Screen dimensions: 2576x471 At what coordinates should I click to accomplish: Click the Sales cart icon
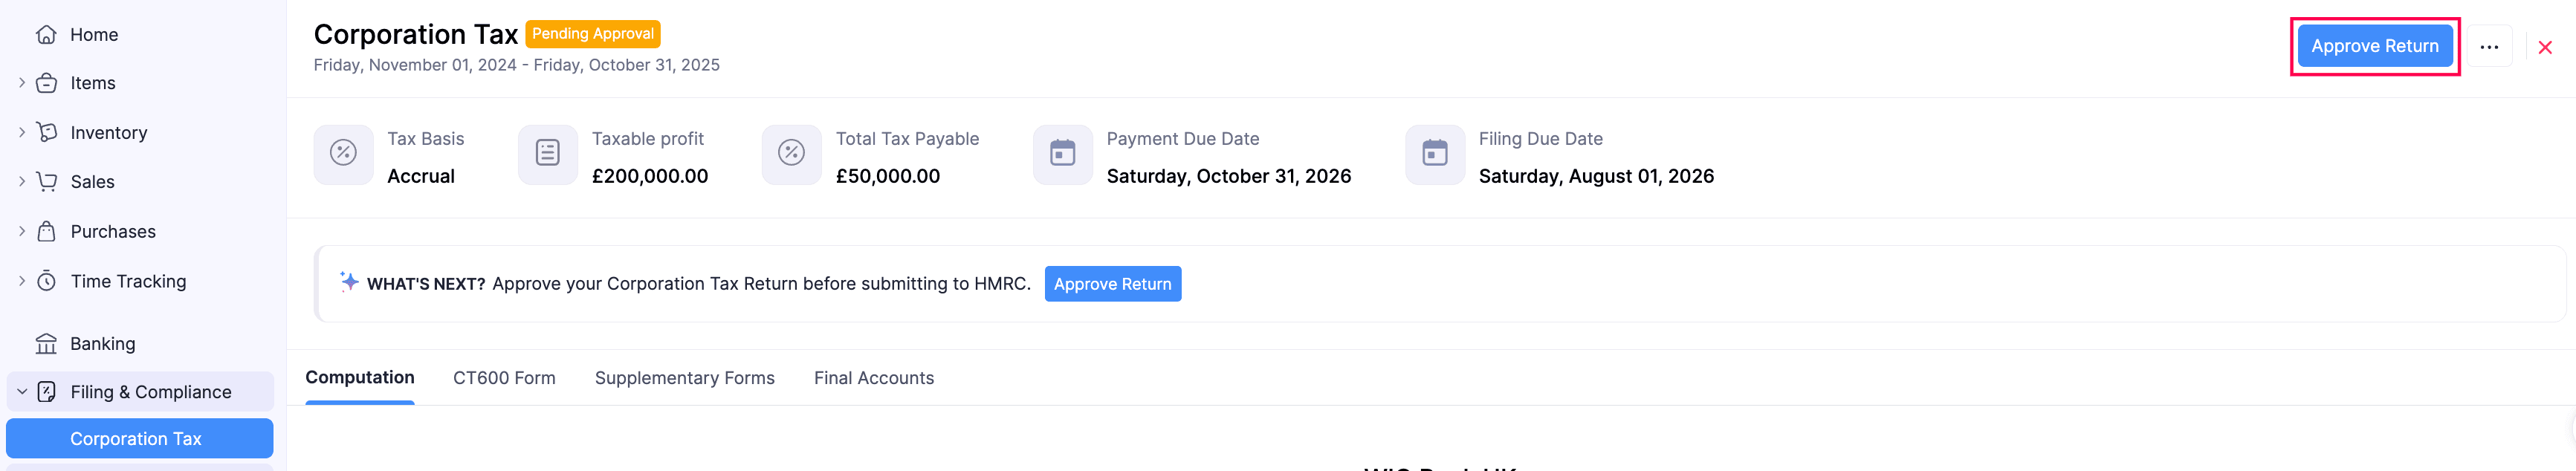47,181
